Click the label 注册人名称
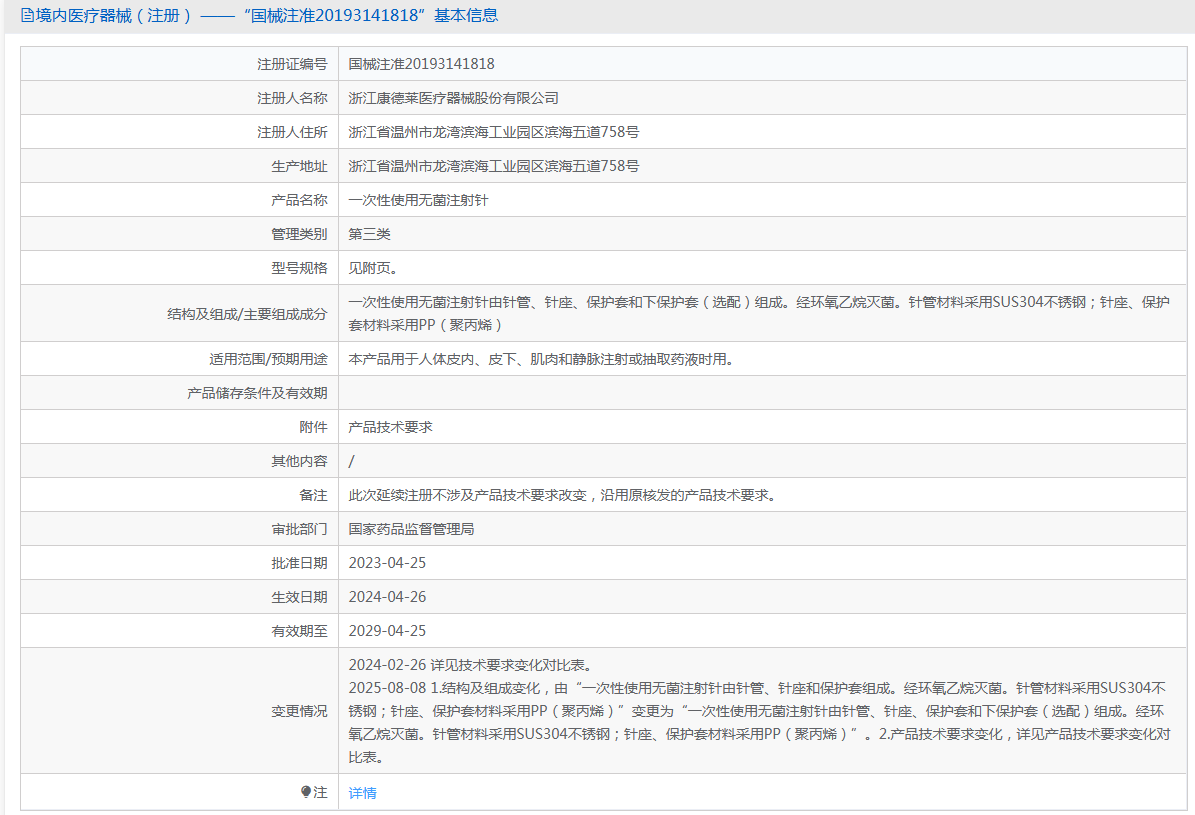 (x=292, y=98)
